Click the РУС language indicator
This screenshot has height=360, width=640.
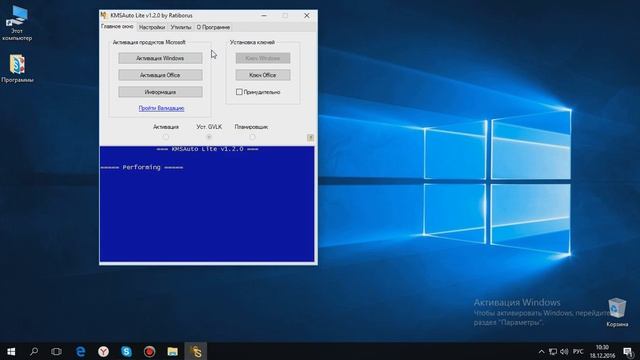pyautogui.click(x=578, y=351)
